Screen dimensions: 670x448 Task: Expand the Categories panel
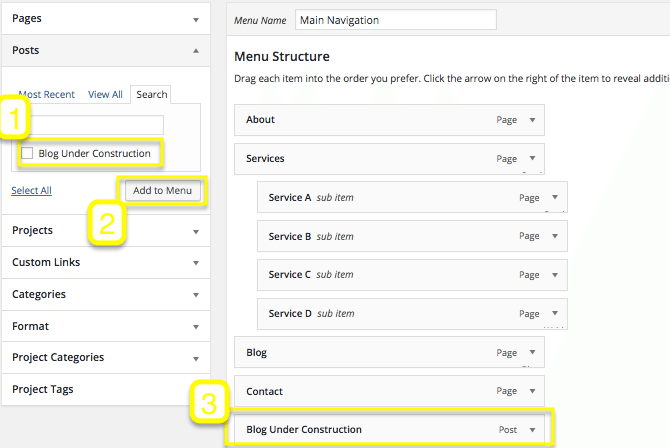[196, 295]
